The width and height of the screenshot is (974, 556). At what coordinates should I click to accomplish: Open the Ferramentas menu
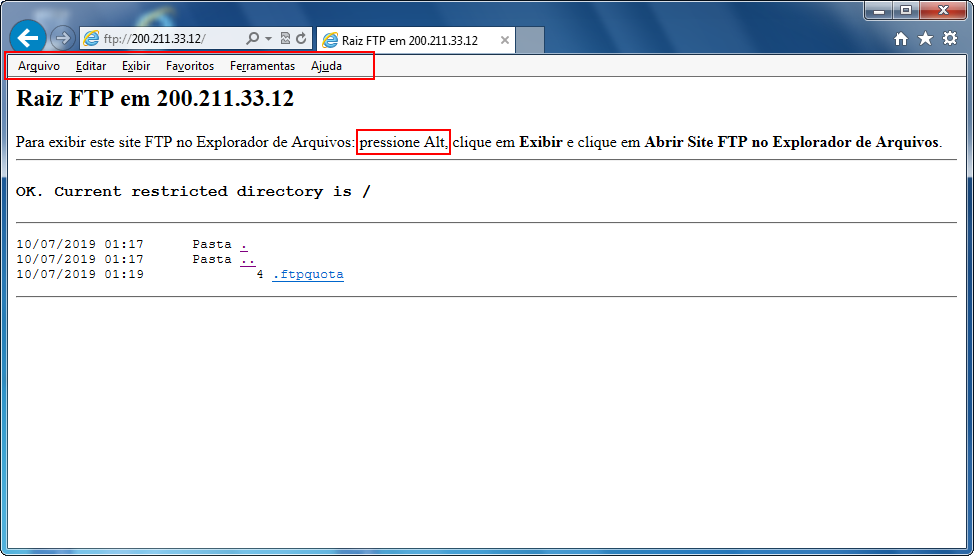click(263, 66)
